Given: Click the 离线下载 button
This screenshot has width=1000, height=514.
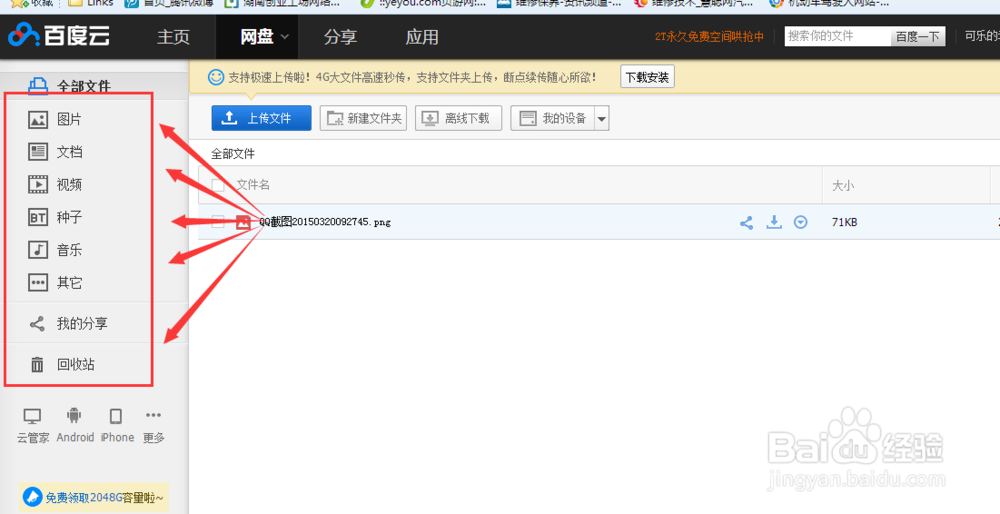Looking at the screenshot, I should pos(459,118).
